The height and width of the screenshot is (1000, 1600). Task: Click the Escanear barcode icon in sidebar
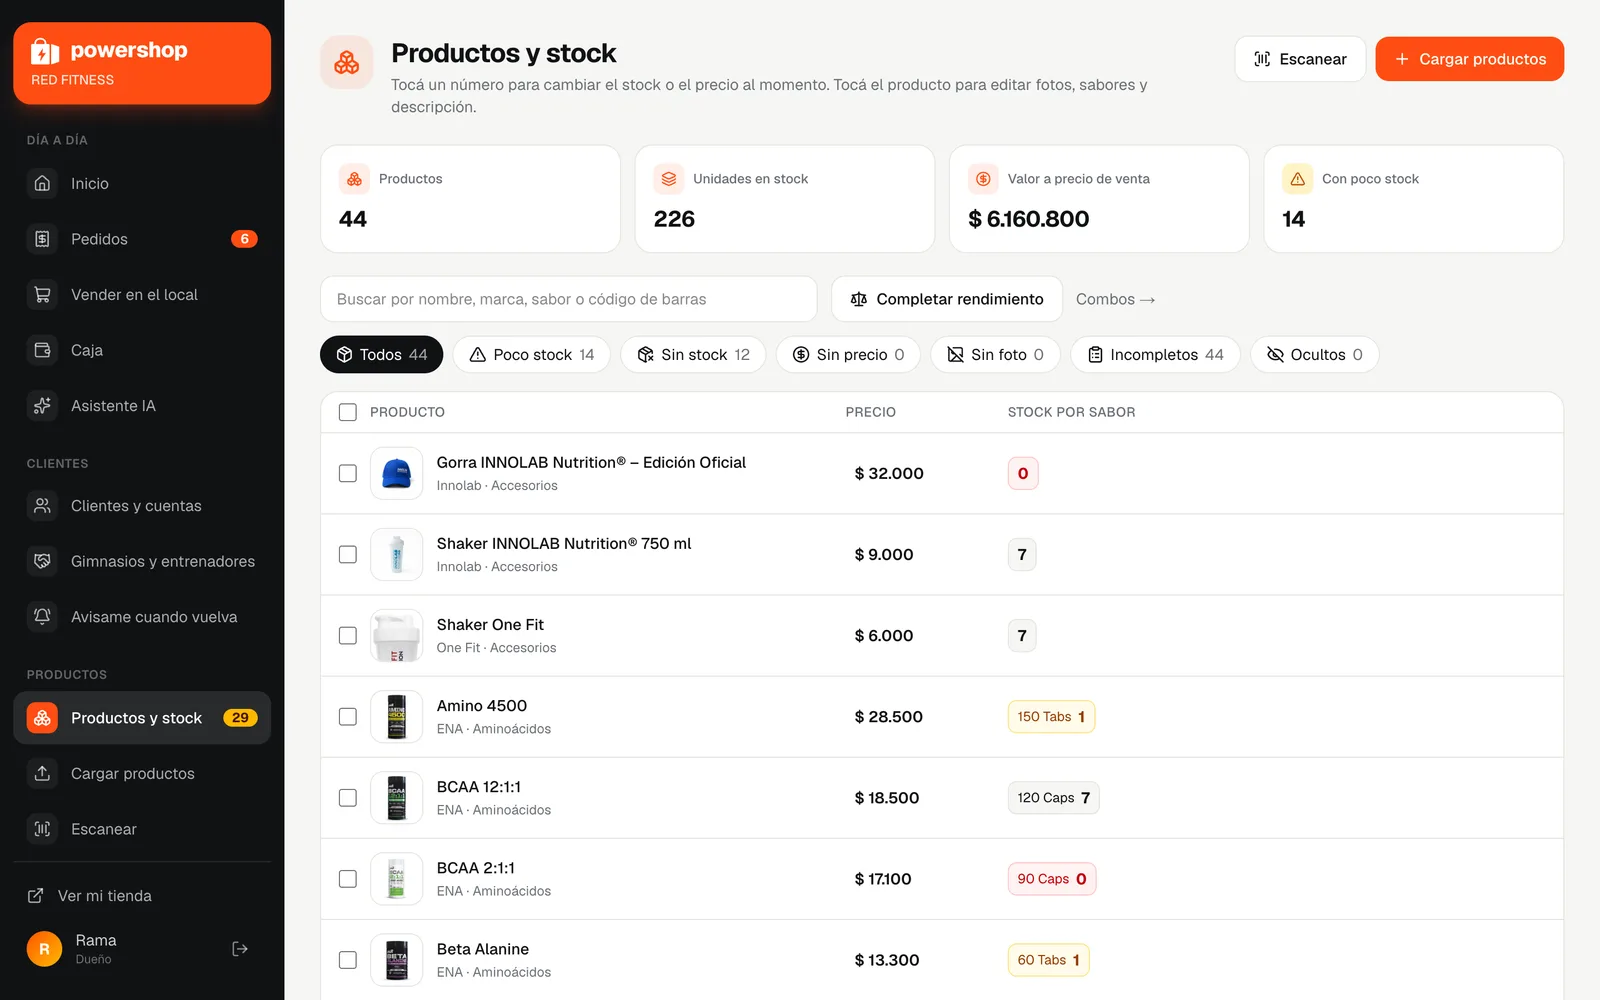[42, 829]
